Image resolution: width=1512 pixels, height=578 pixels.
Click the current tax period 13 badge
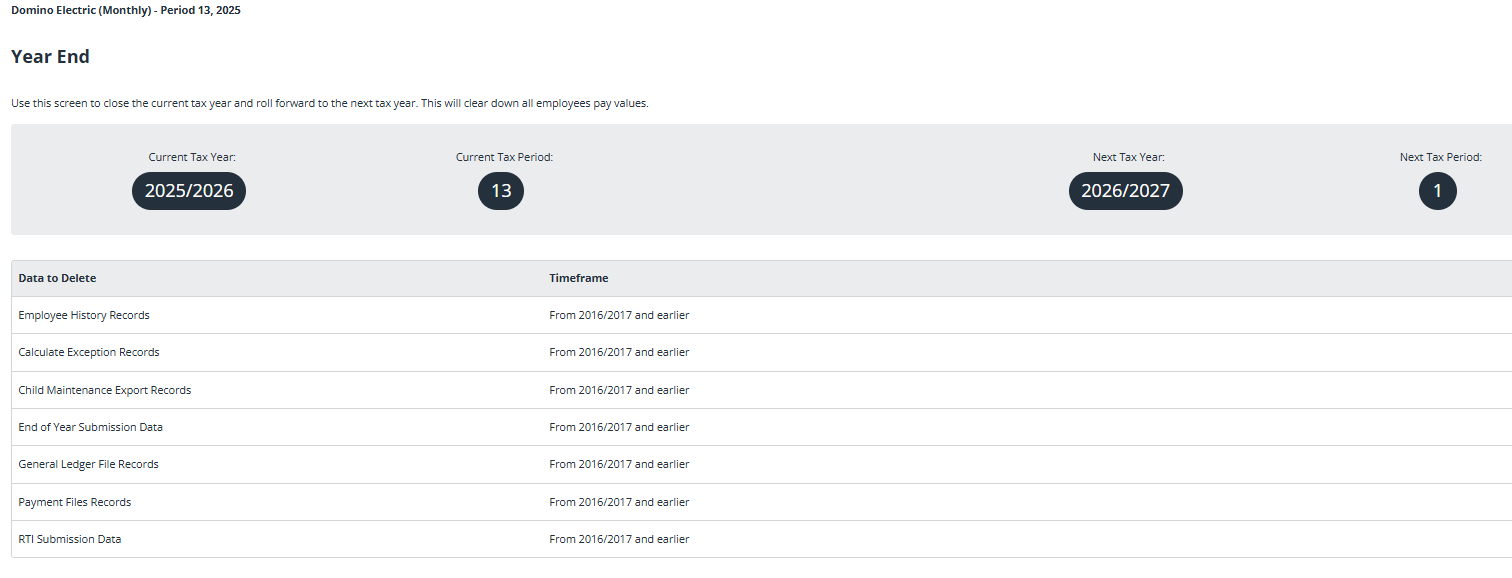coord(501,191)
